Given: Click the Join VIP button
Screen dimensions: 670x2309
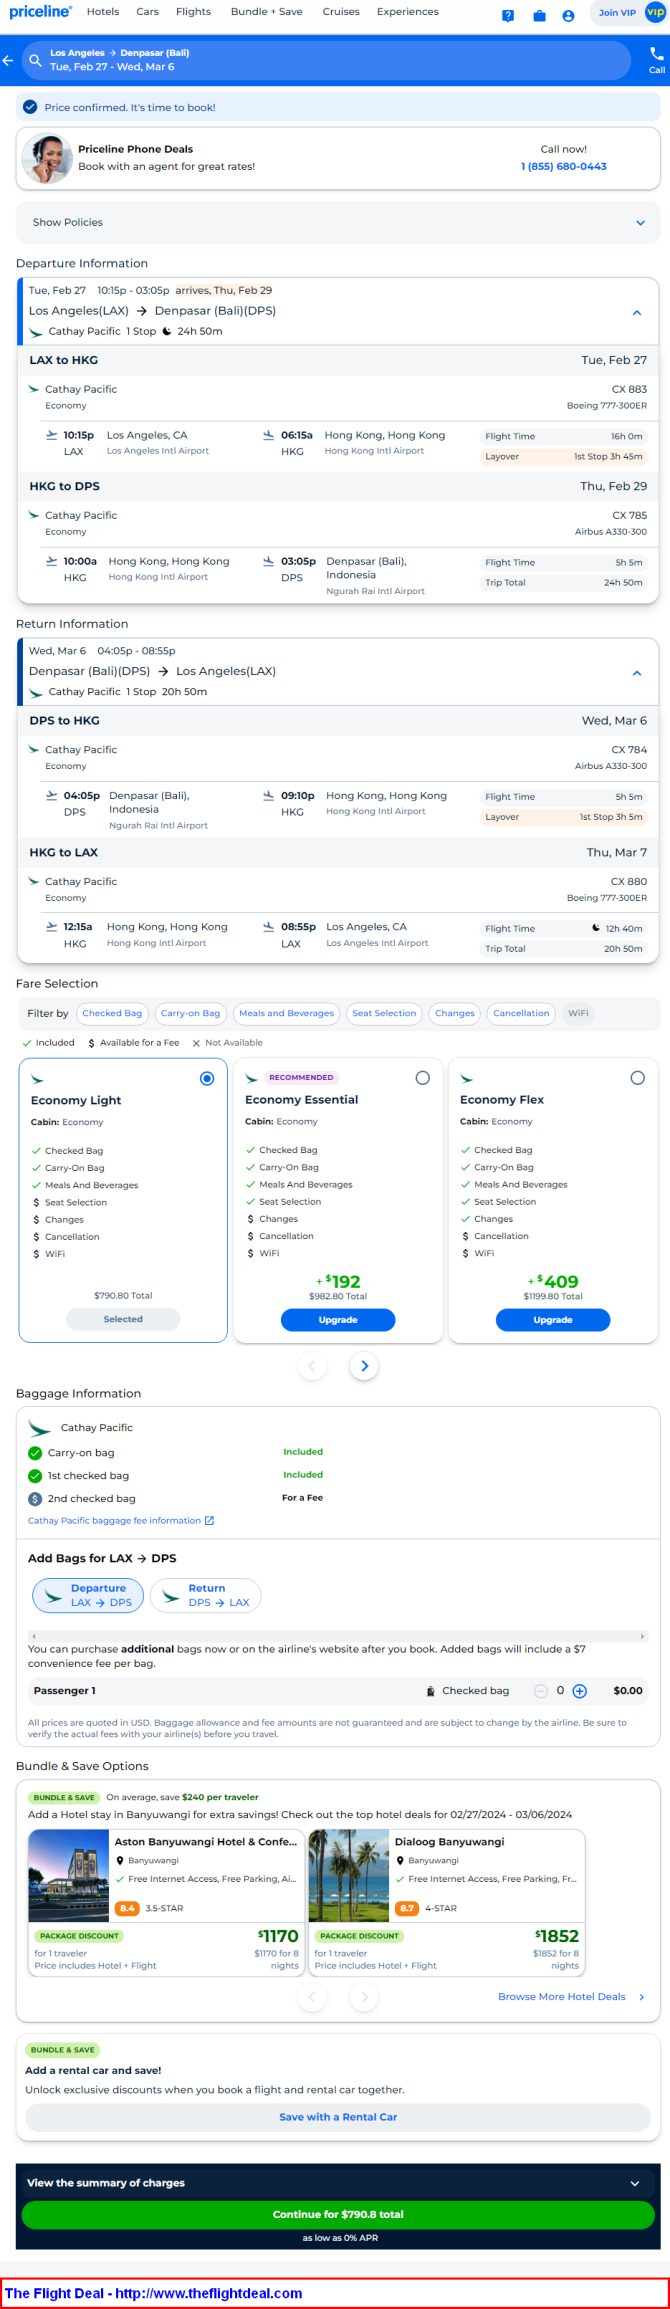Looking at the screenshot, I should point(617,13).
